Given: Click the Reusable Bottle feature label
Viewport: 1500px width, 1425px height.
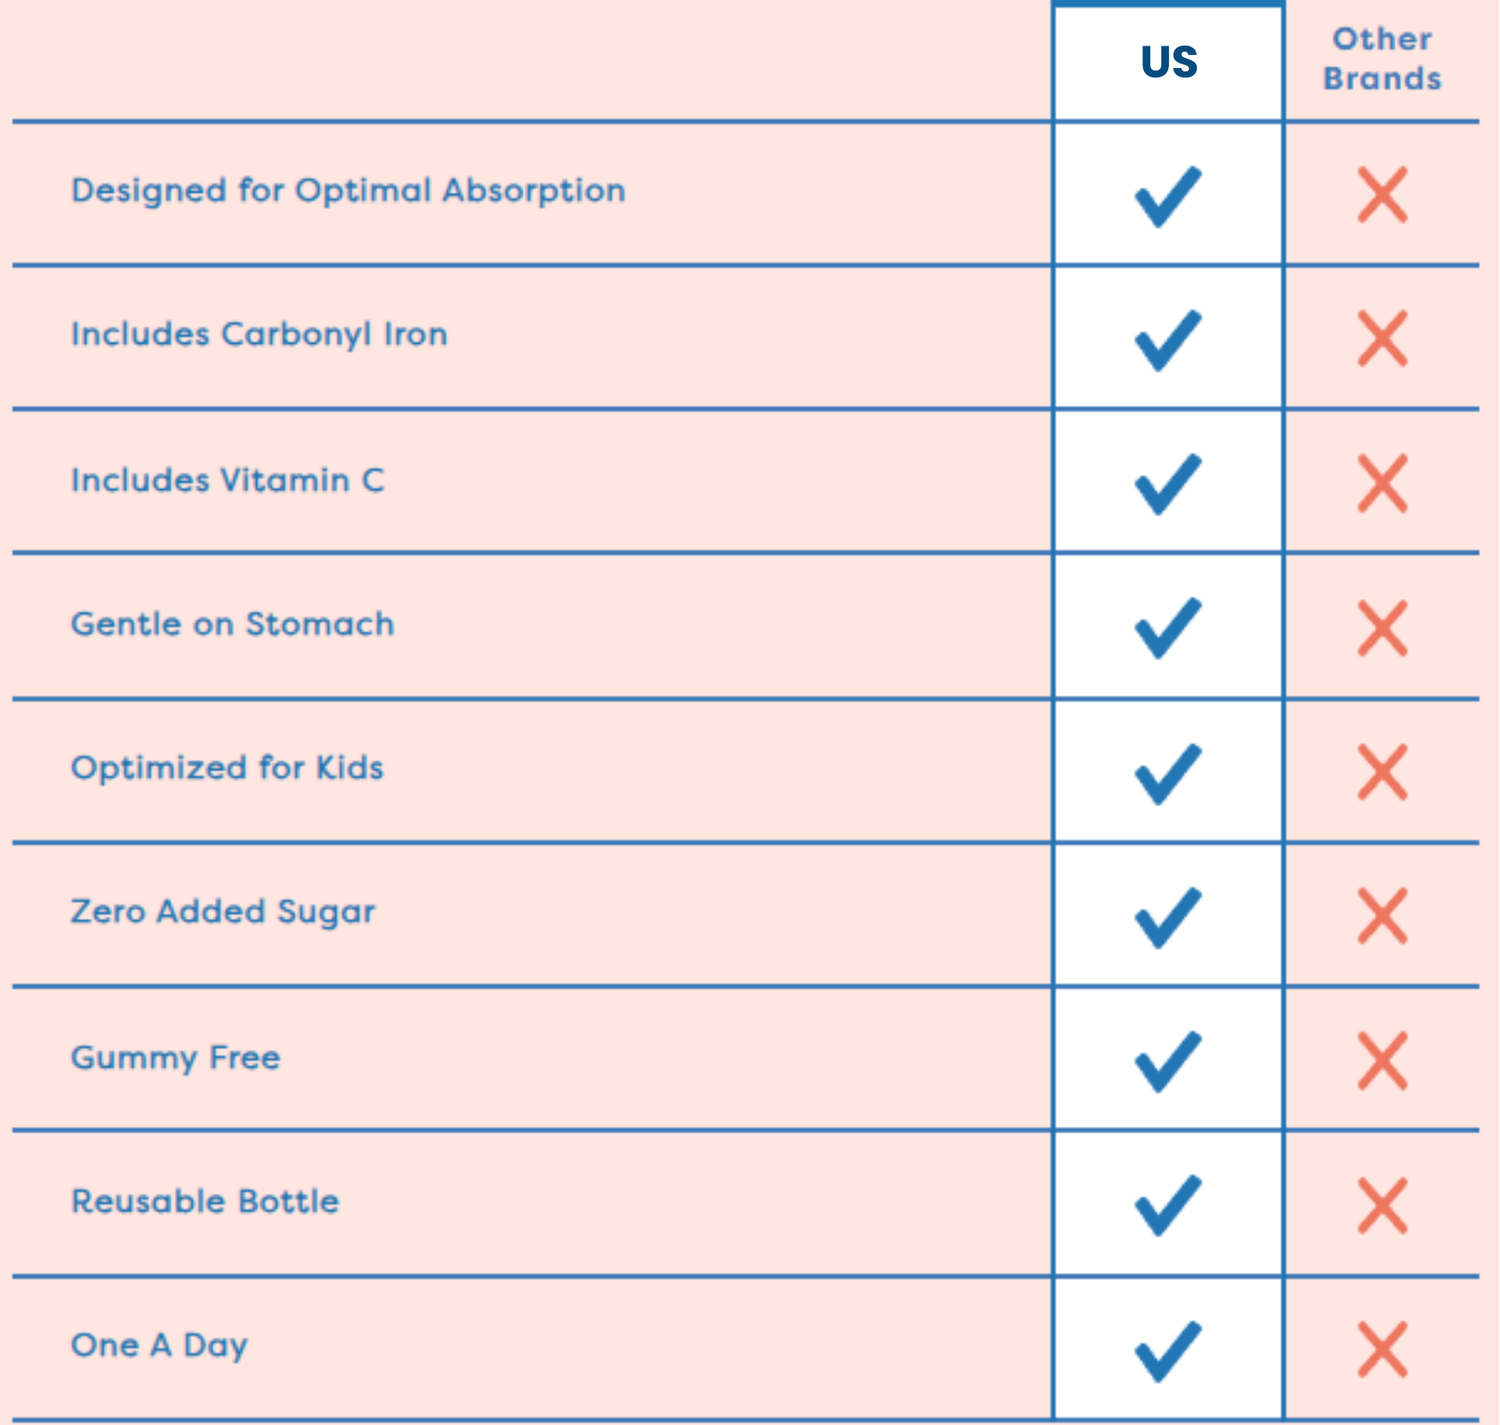Looking at the screenshot, I should (x=205, y=1201).
